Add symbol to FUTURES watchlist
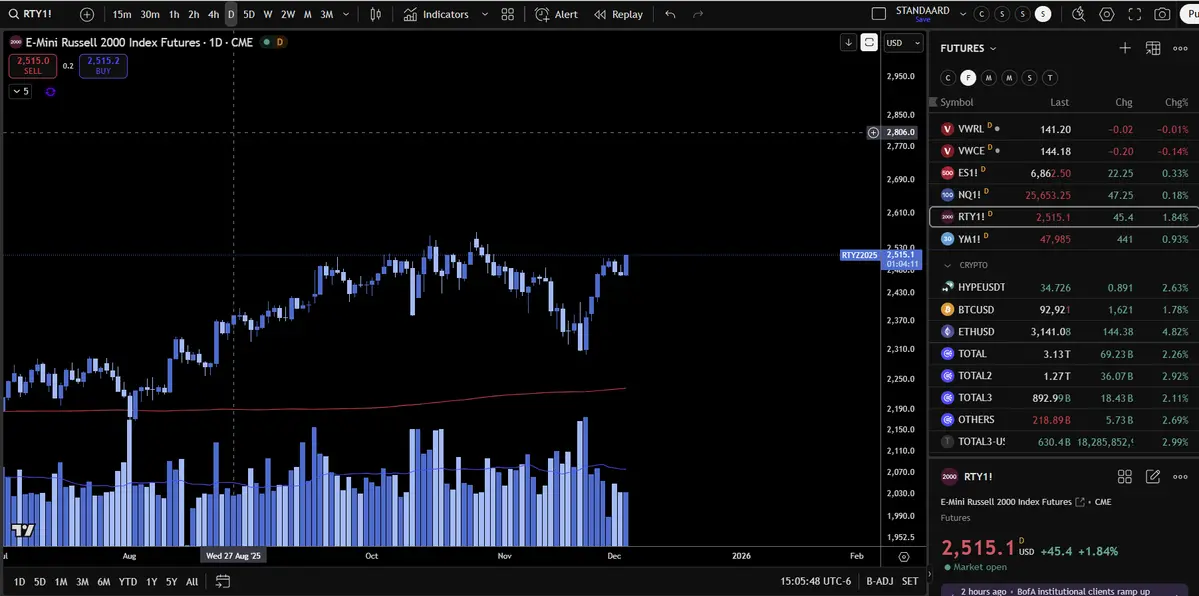This screenshot has width=1199, height=596. click(1125, 48)
